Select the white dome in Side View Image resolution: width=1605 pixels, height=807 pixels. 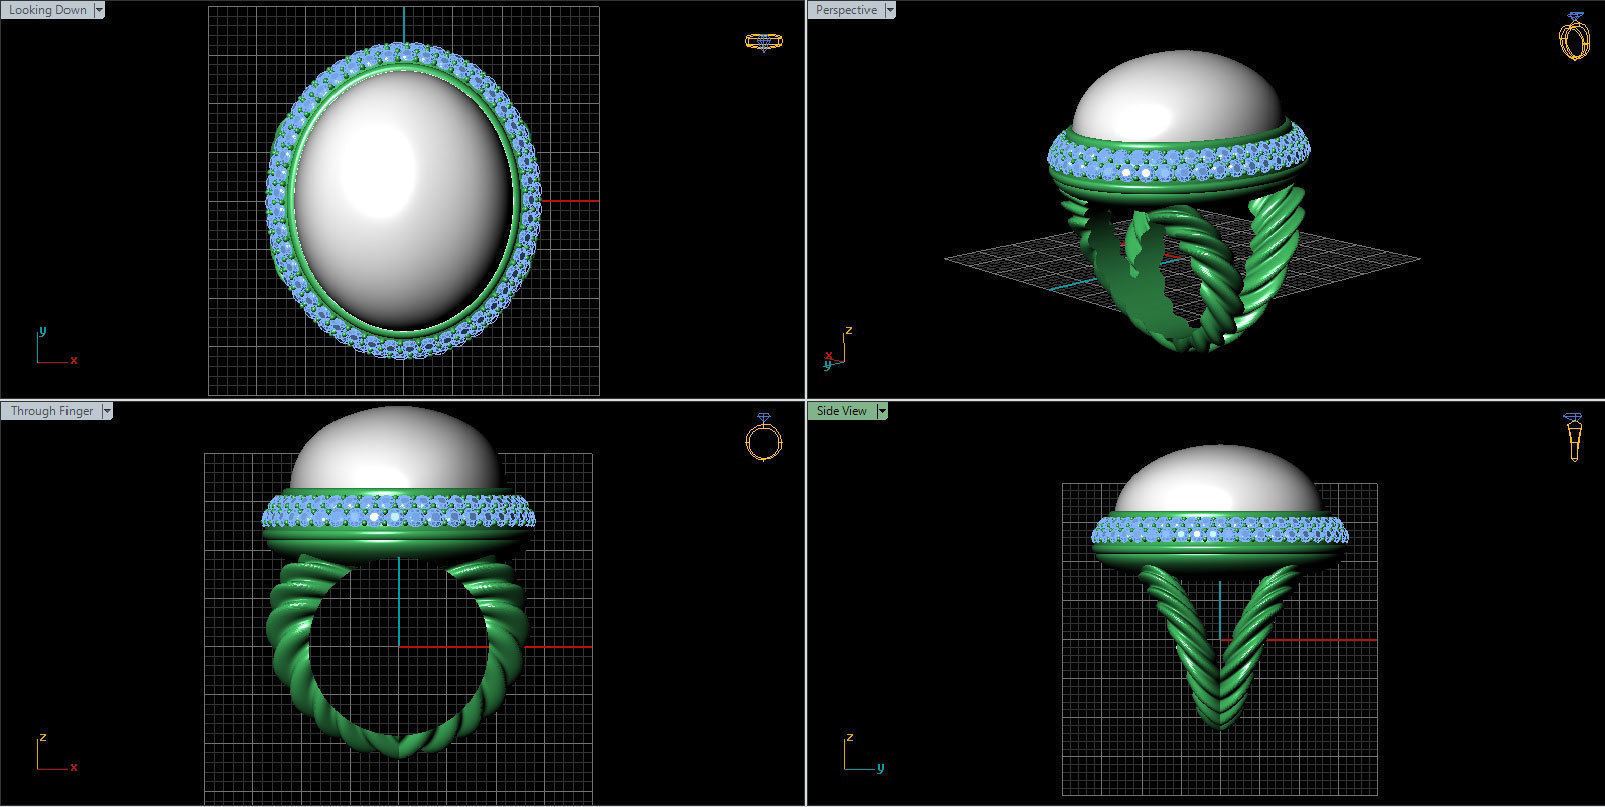click(x=1219, y=480)
